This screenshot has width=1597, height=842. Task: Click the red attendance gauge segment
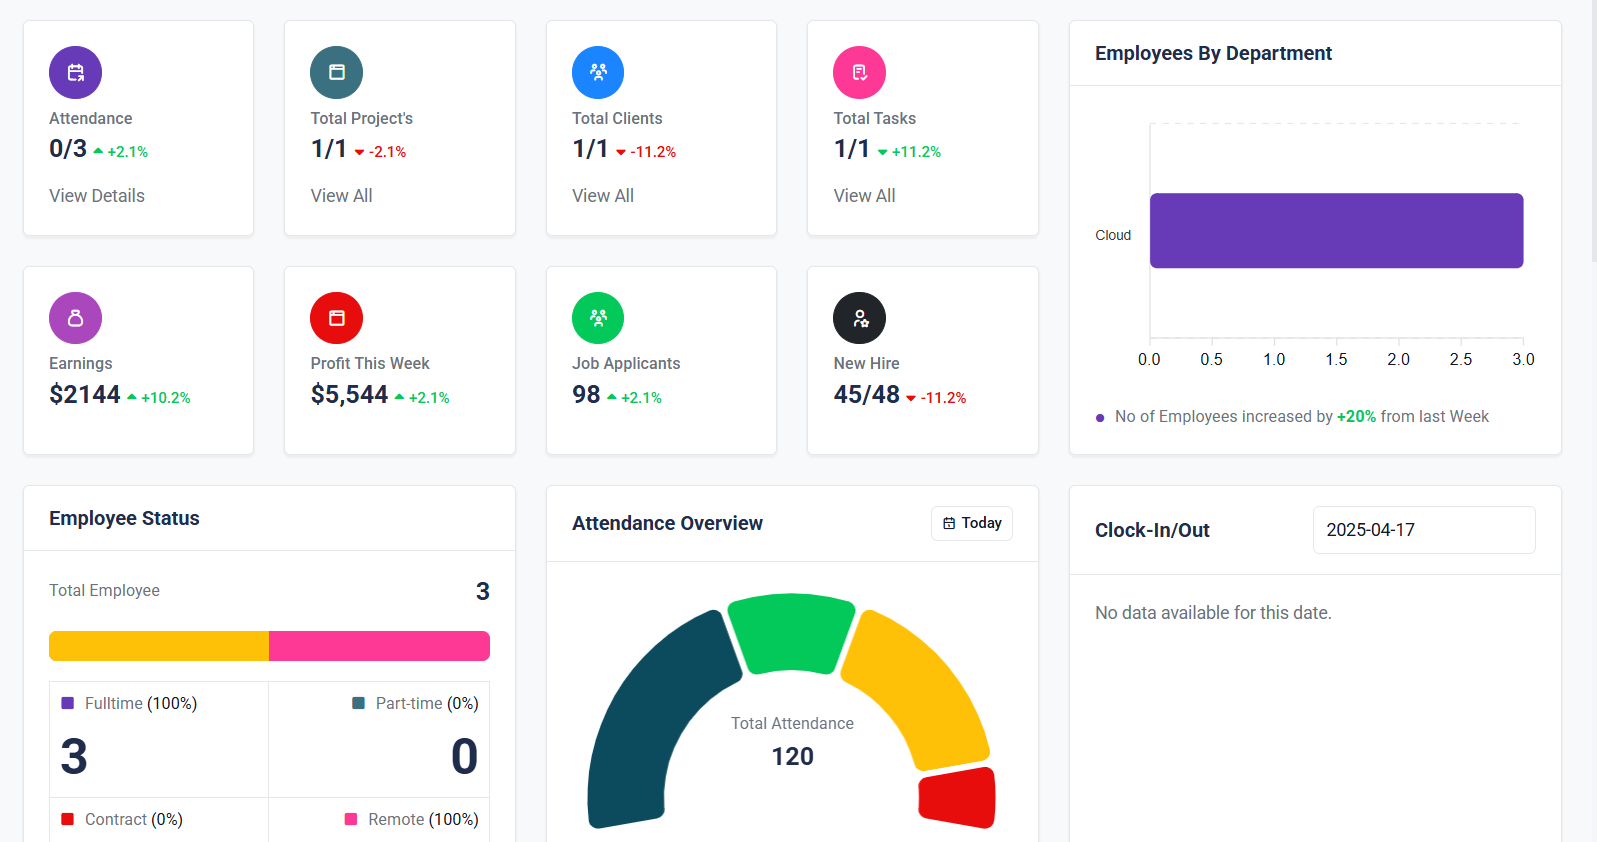[958, 798]
